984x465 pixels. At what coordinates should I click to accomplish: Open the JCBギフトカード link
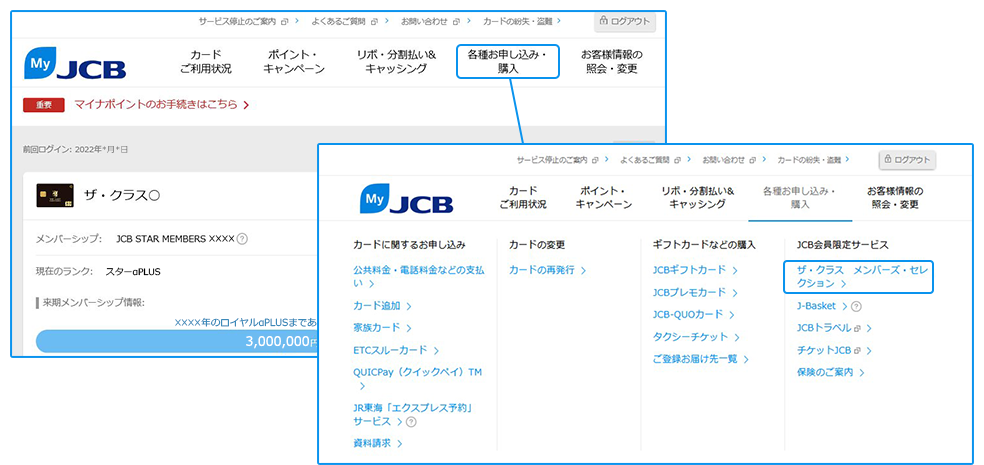point(695,270)
